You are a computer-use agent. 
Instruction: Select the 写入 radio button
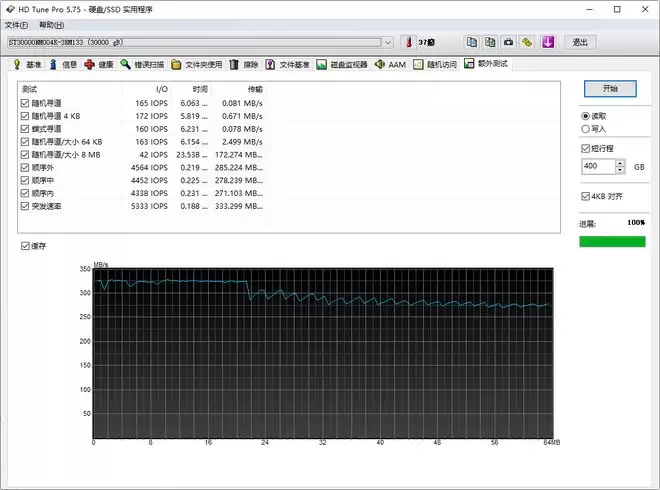[586, 128]
